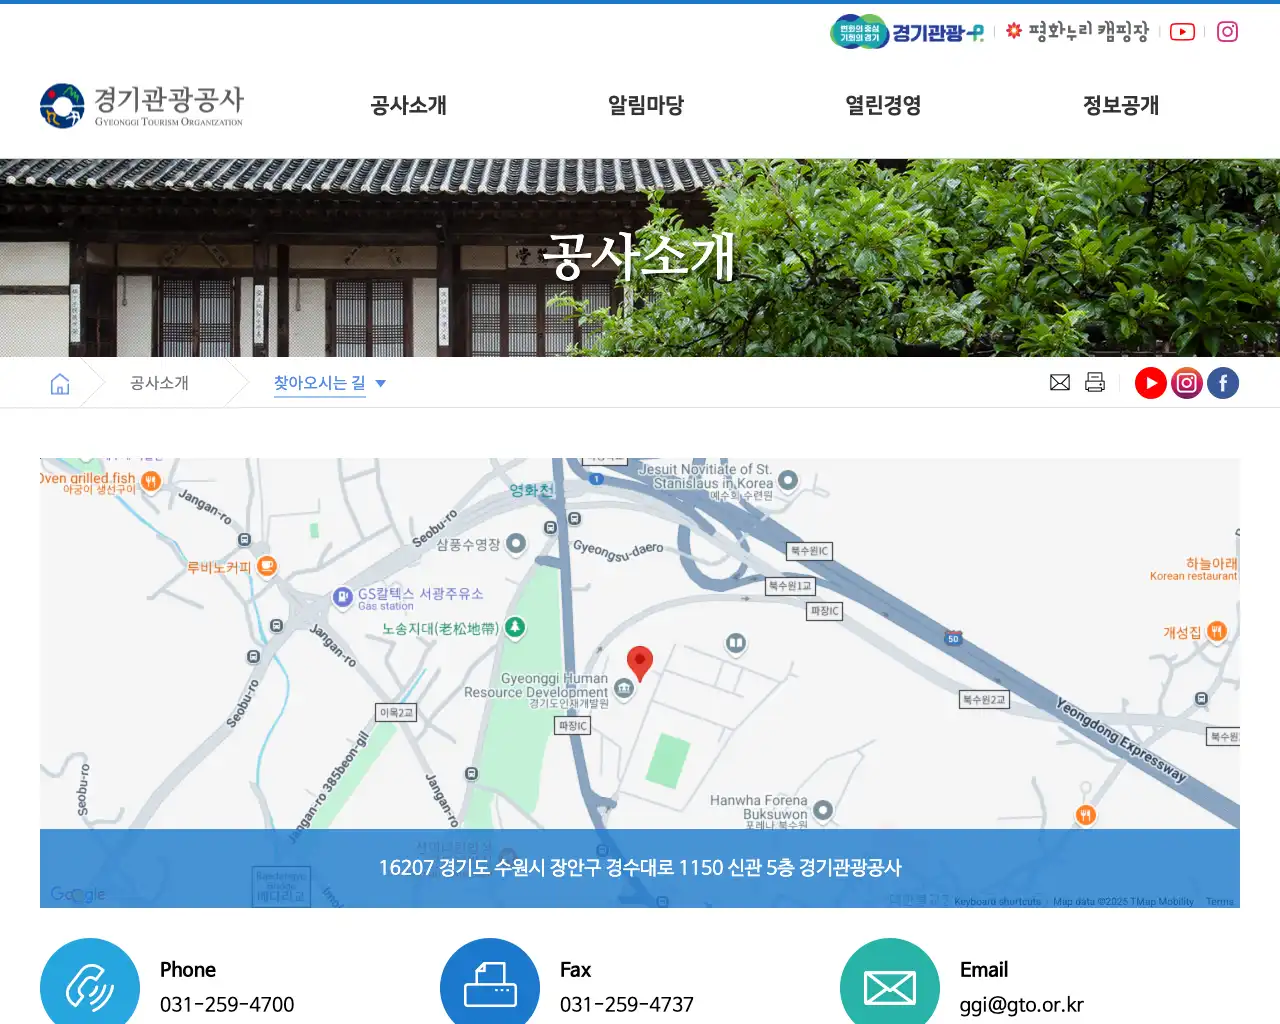Click the Gyeonggi Human Resource Development marker
This screenshot has height=1024, width=1280.
point(624,687)
